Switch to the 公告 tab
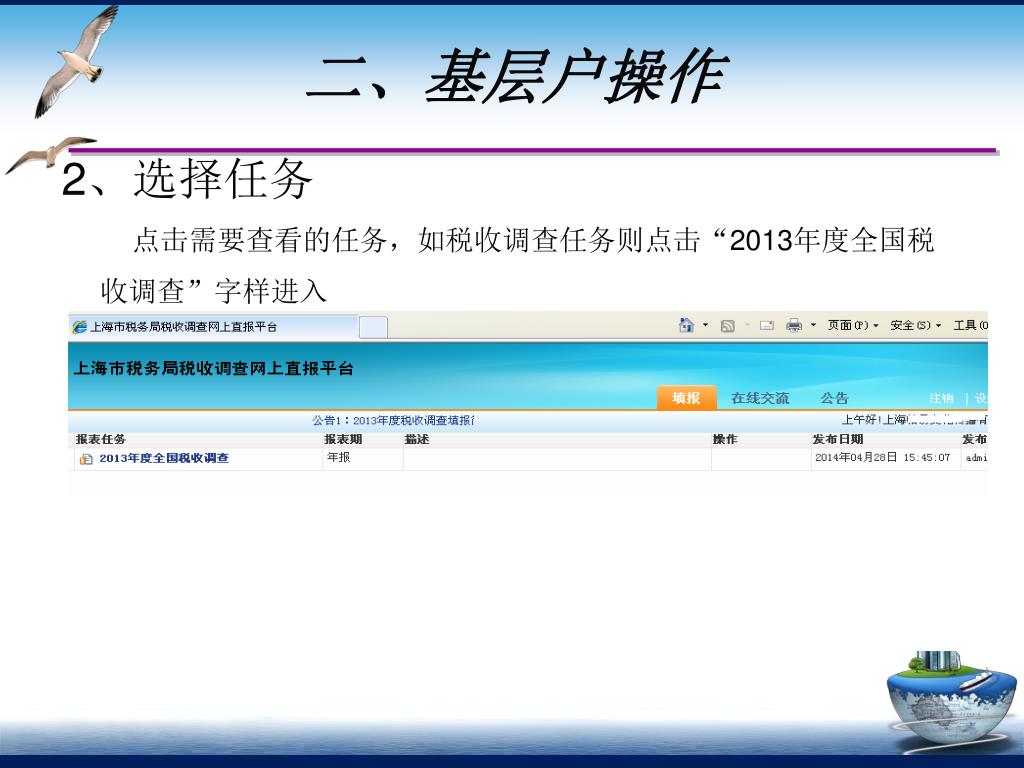 coord(834,398)
